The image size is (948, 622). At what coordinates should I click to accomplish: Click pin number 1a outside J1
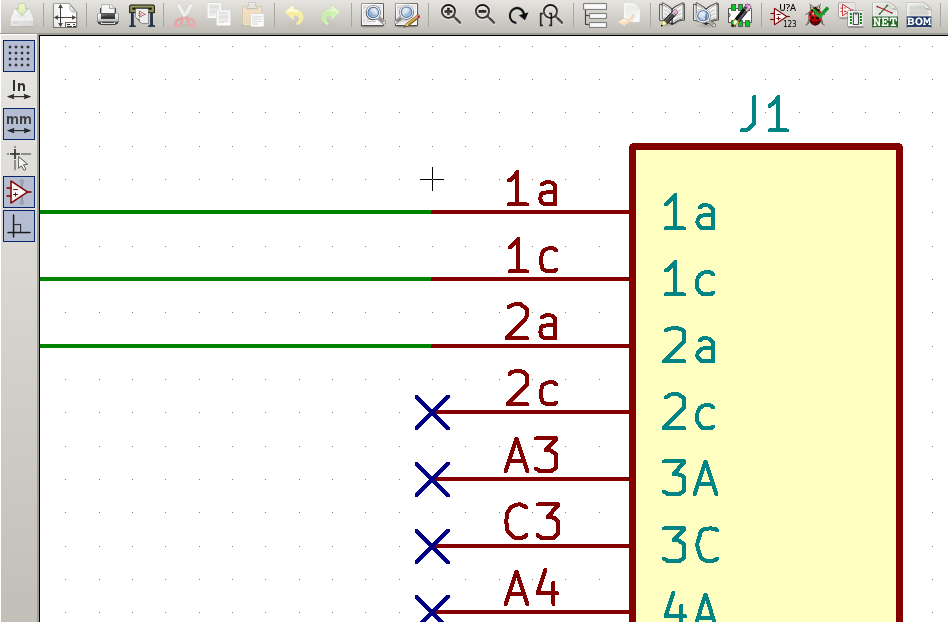(x=531, y=189)
